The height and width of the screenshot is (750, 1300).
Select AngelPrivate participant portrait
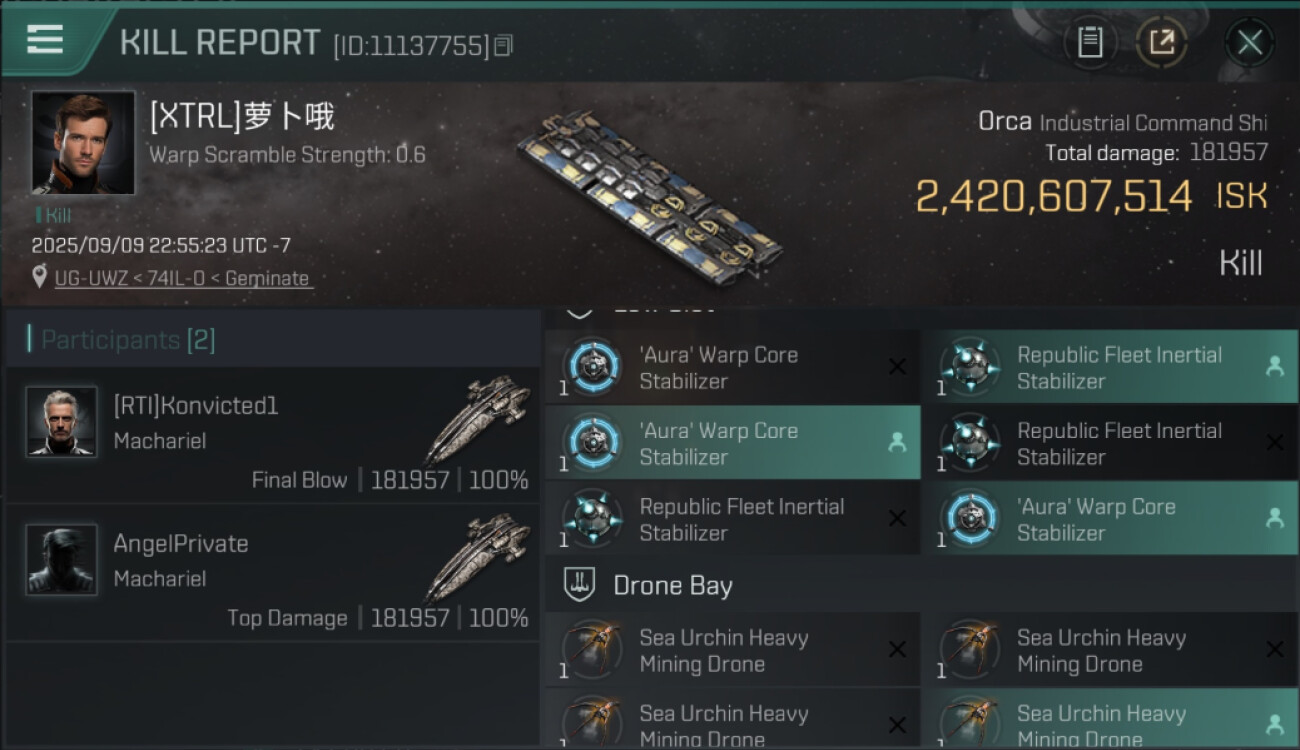tap(61, 559)
